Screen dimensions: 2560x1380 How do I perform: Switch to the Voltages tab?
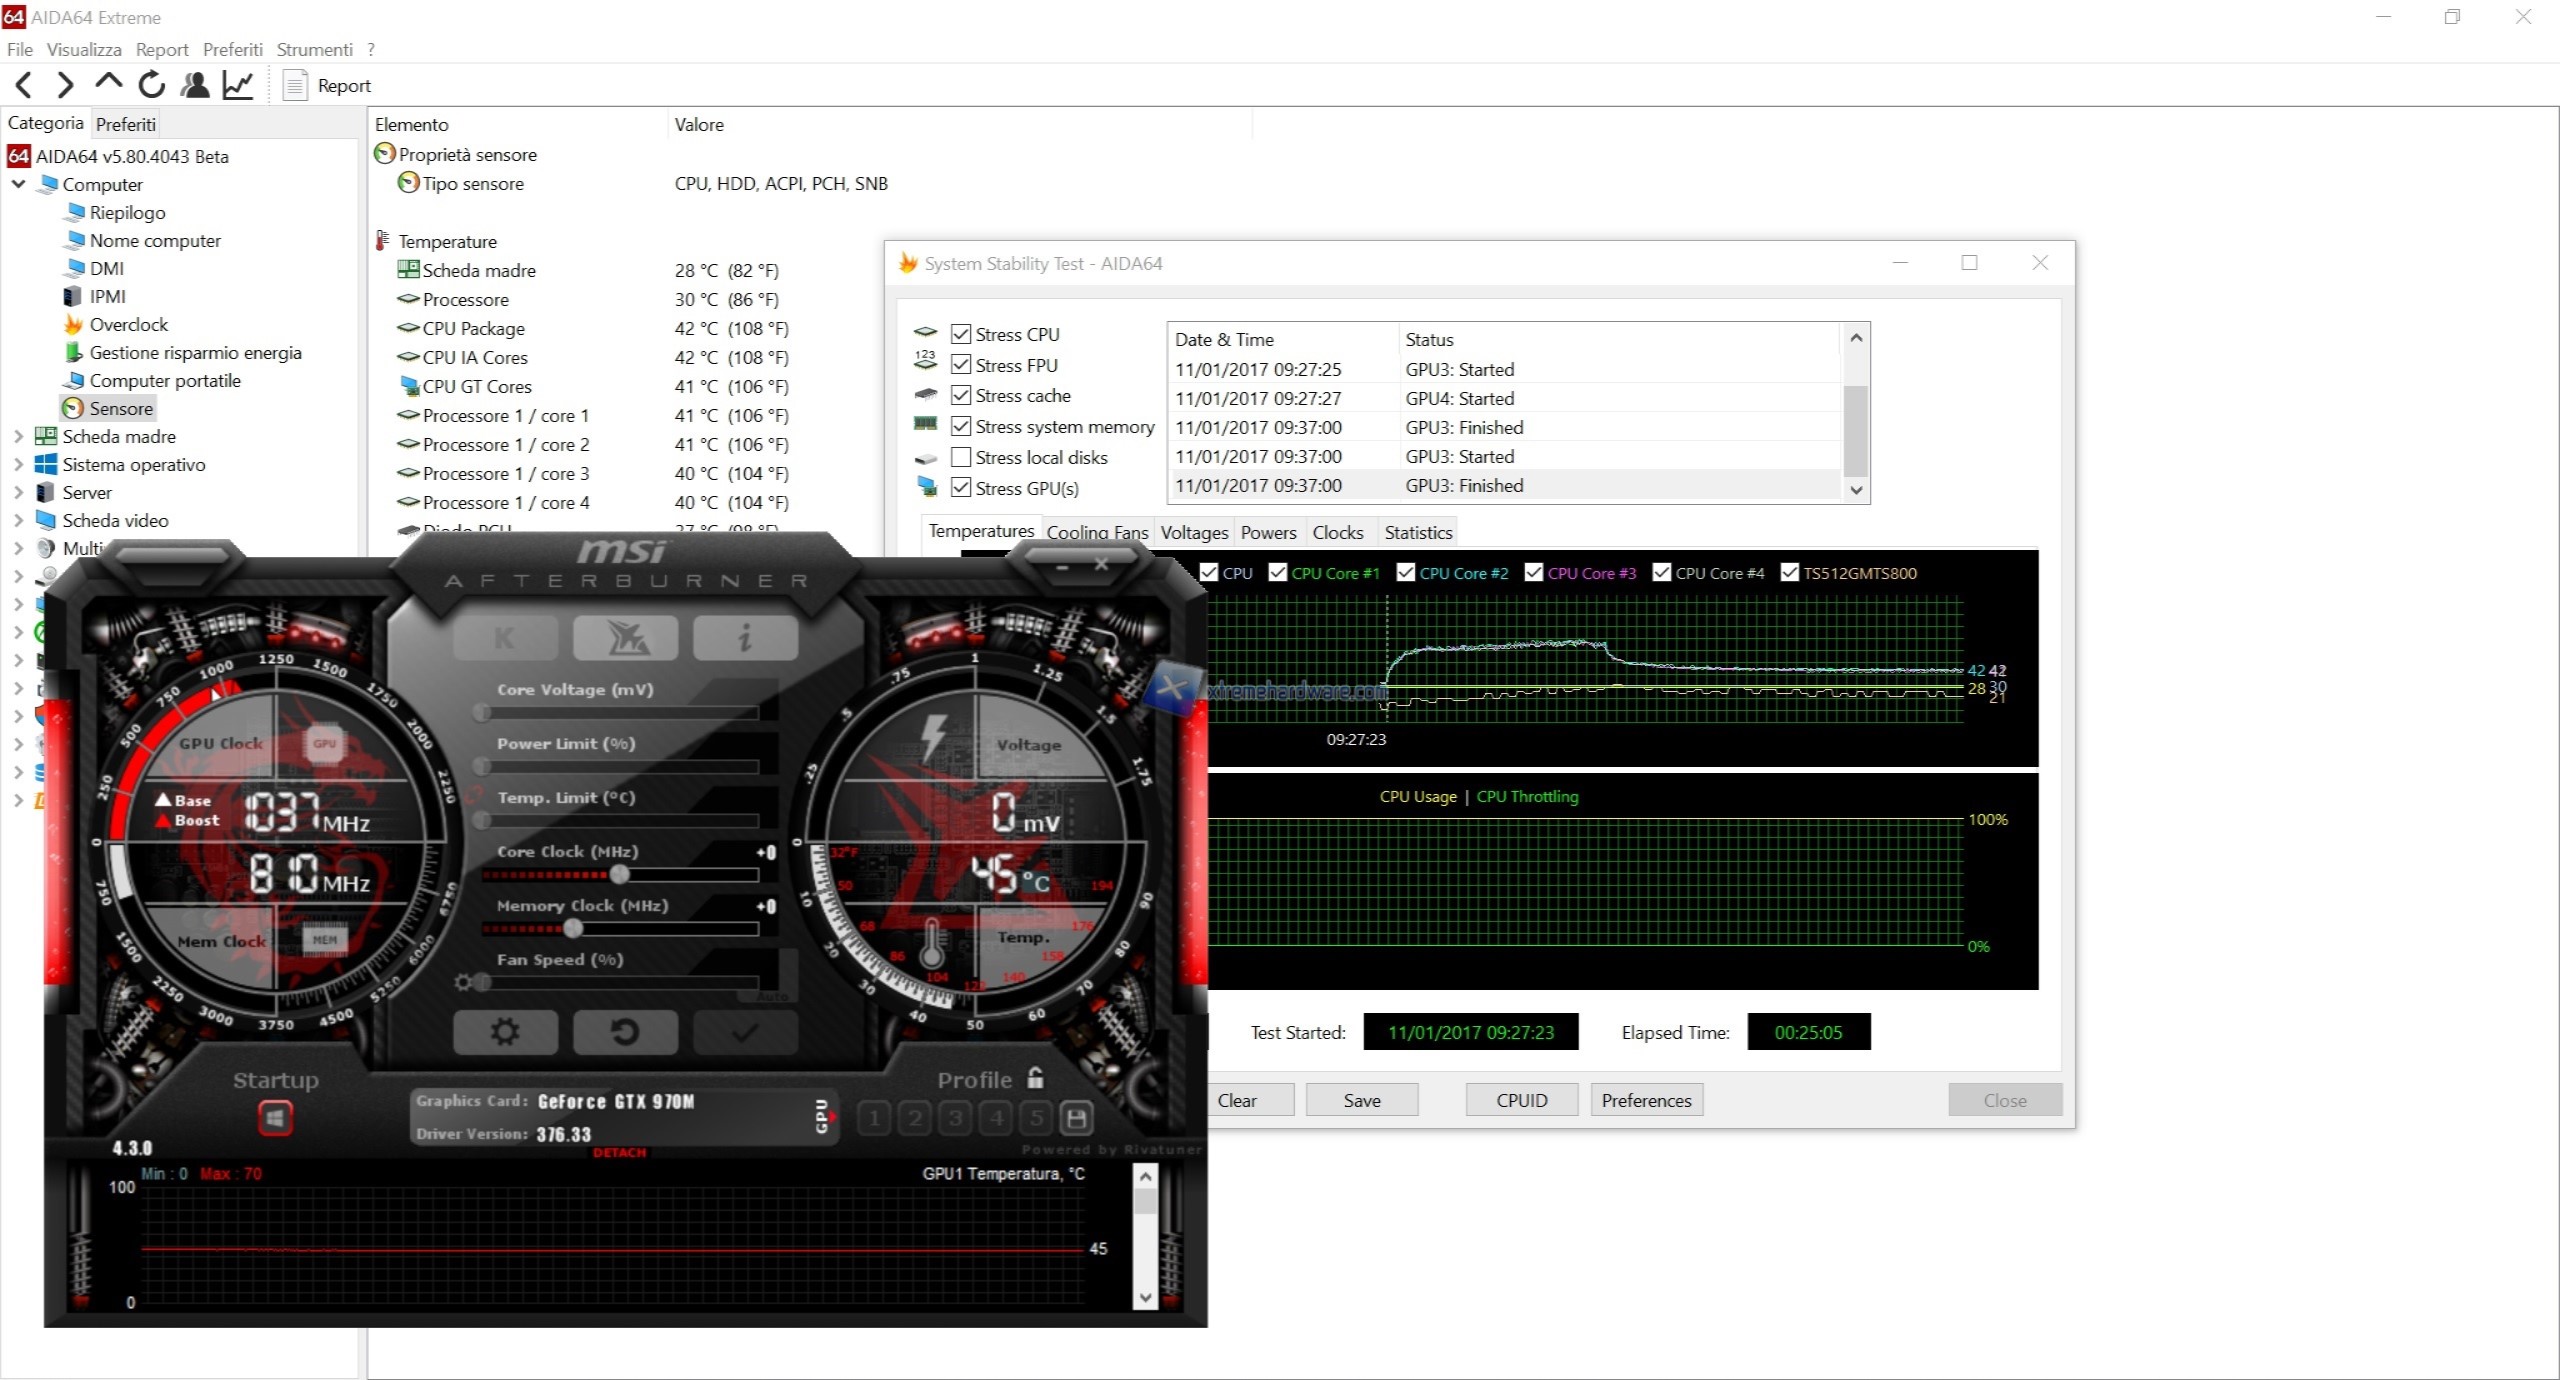1194,532
